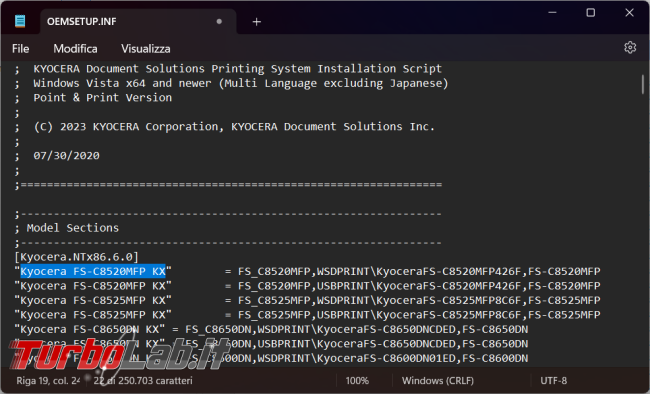Viewport: 650px width, 394px height.
Task: Click the Point & Print Version line
Action: pos(93,97)
